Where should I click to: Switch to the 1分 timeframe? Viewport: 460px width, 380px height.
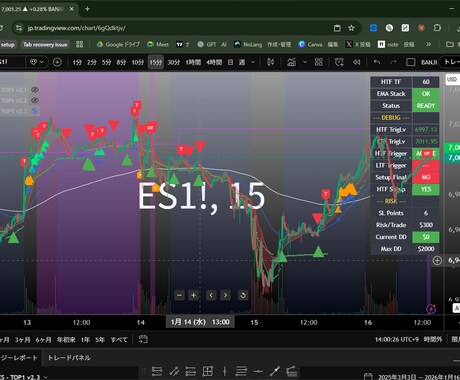[77, 62]
